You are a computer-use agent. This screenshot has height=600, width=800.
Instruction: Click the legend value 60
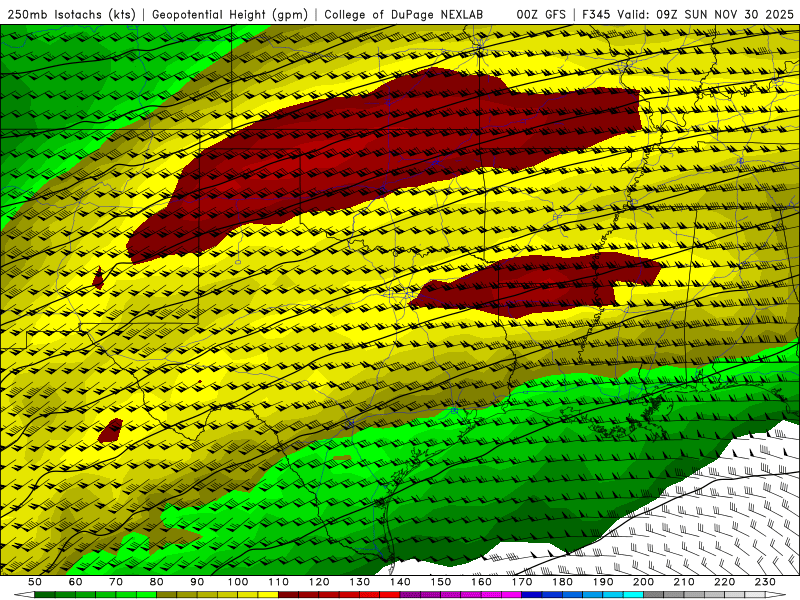(x=76, y=582)
